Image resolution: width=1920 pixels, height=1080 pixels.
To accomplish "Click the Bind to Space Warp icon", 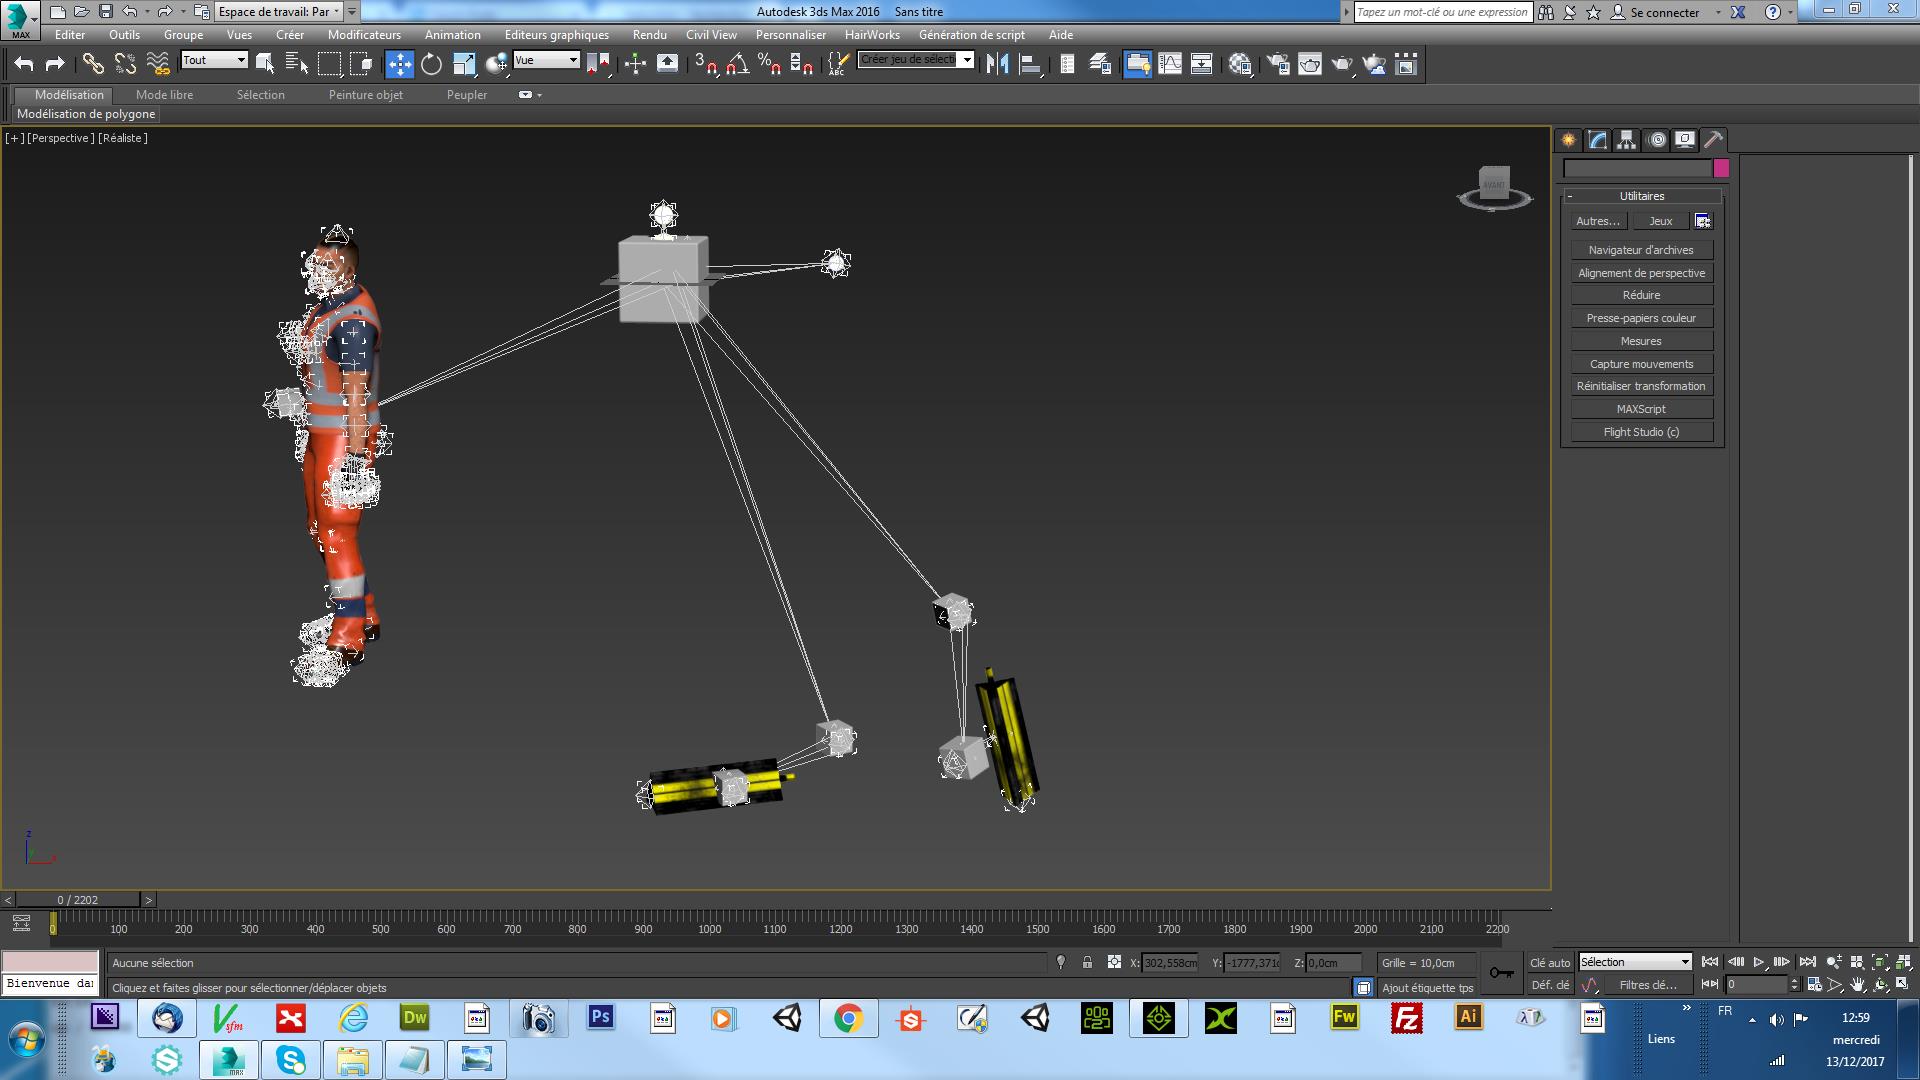I will click(158, 64).
